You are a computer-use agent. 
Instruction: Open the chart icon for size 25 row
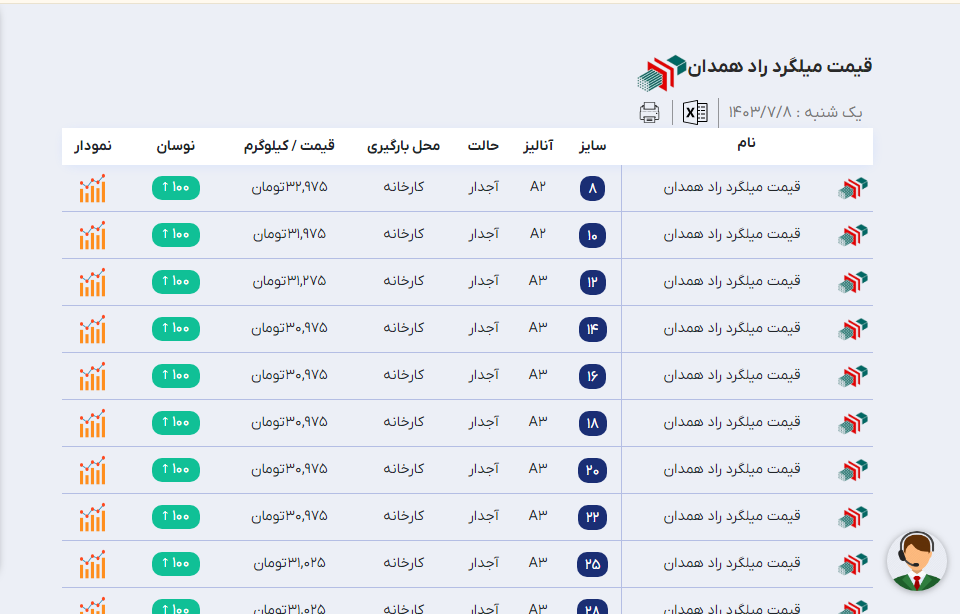click(92, 564)
